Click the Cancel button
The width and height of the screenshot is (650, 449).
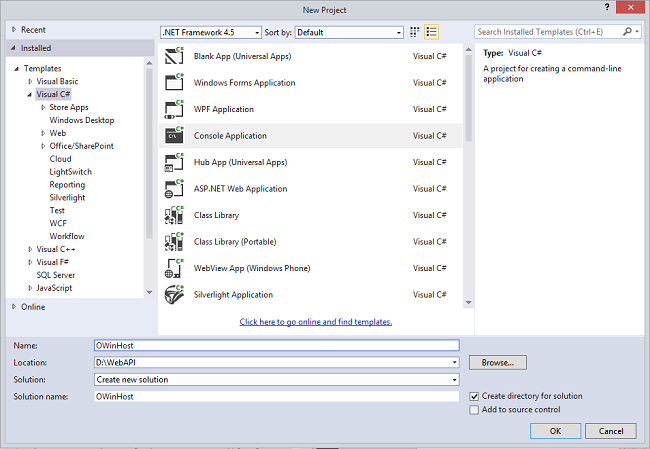coord(611,431)
